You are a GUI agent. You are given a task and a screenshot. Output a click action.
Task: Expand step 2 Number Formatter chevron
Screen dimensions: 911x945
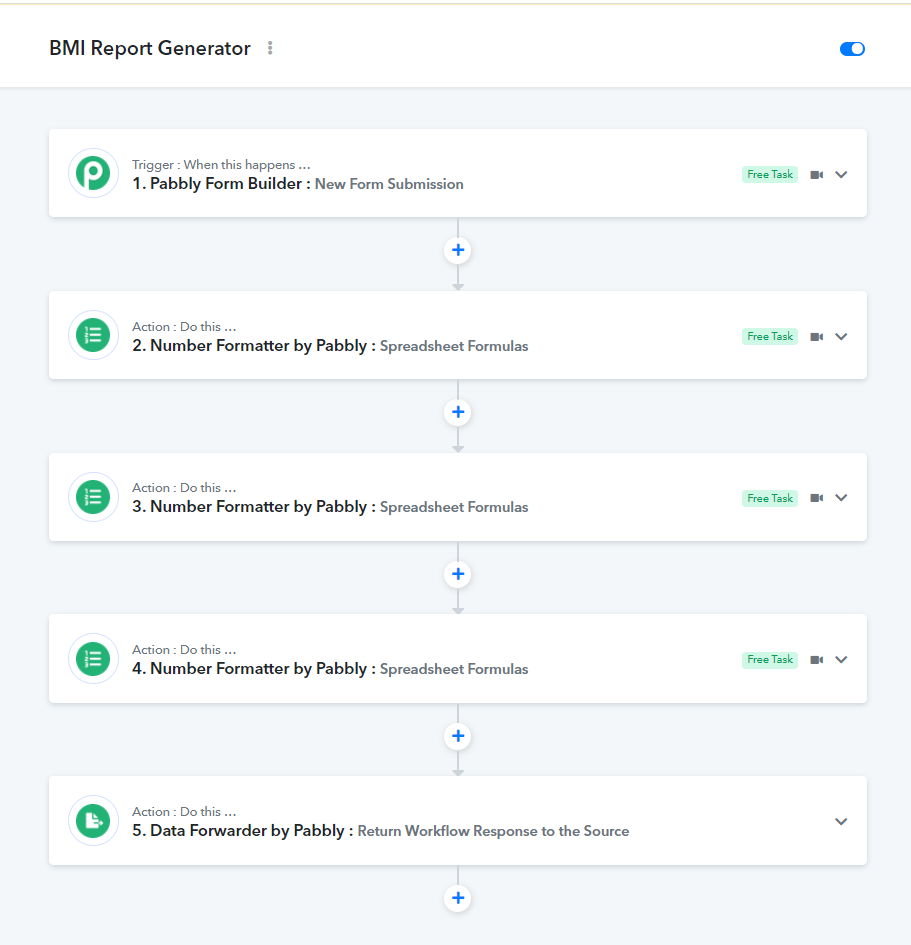point(841,336)
